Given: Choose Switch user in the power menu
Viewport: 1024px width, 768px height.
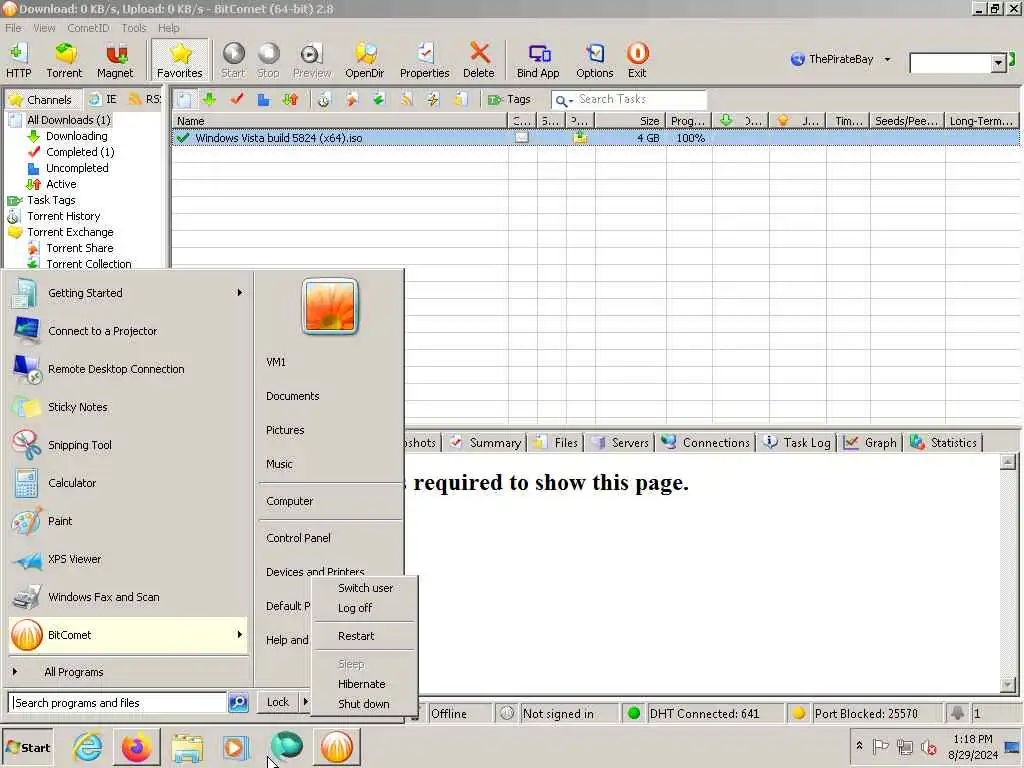Looking at the screenshot, I should 365,588.
